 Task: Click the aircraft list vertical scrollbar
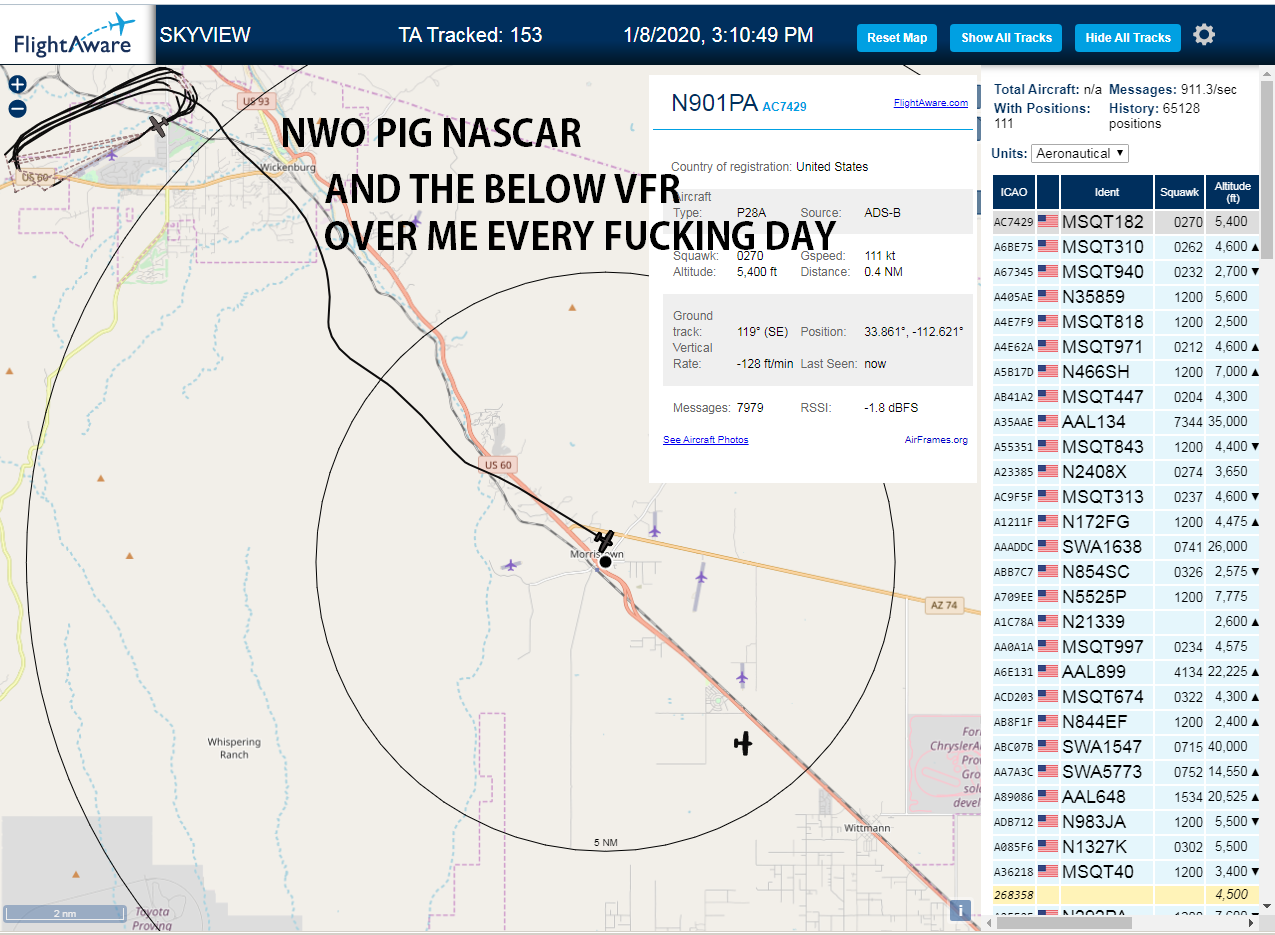click(x=1267, y=168)
